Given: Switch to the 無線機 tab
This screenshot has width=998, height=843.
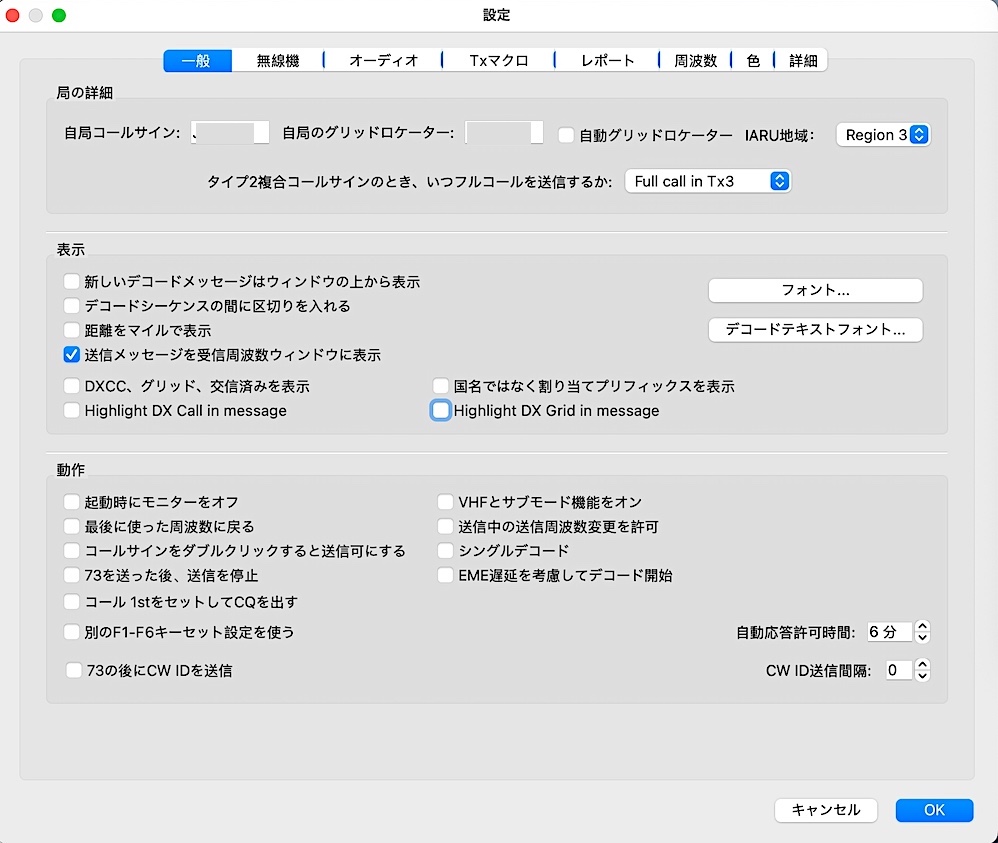Looking at the screenshot, I should (x=277, y=61).
